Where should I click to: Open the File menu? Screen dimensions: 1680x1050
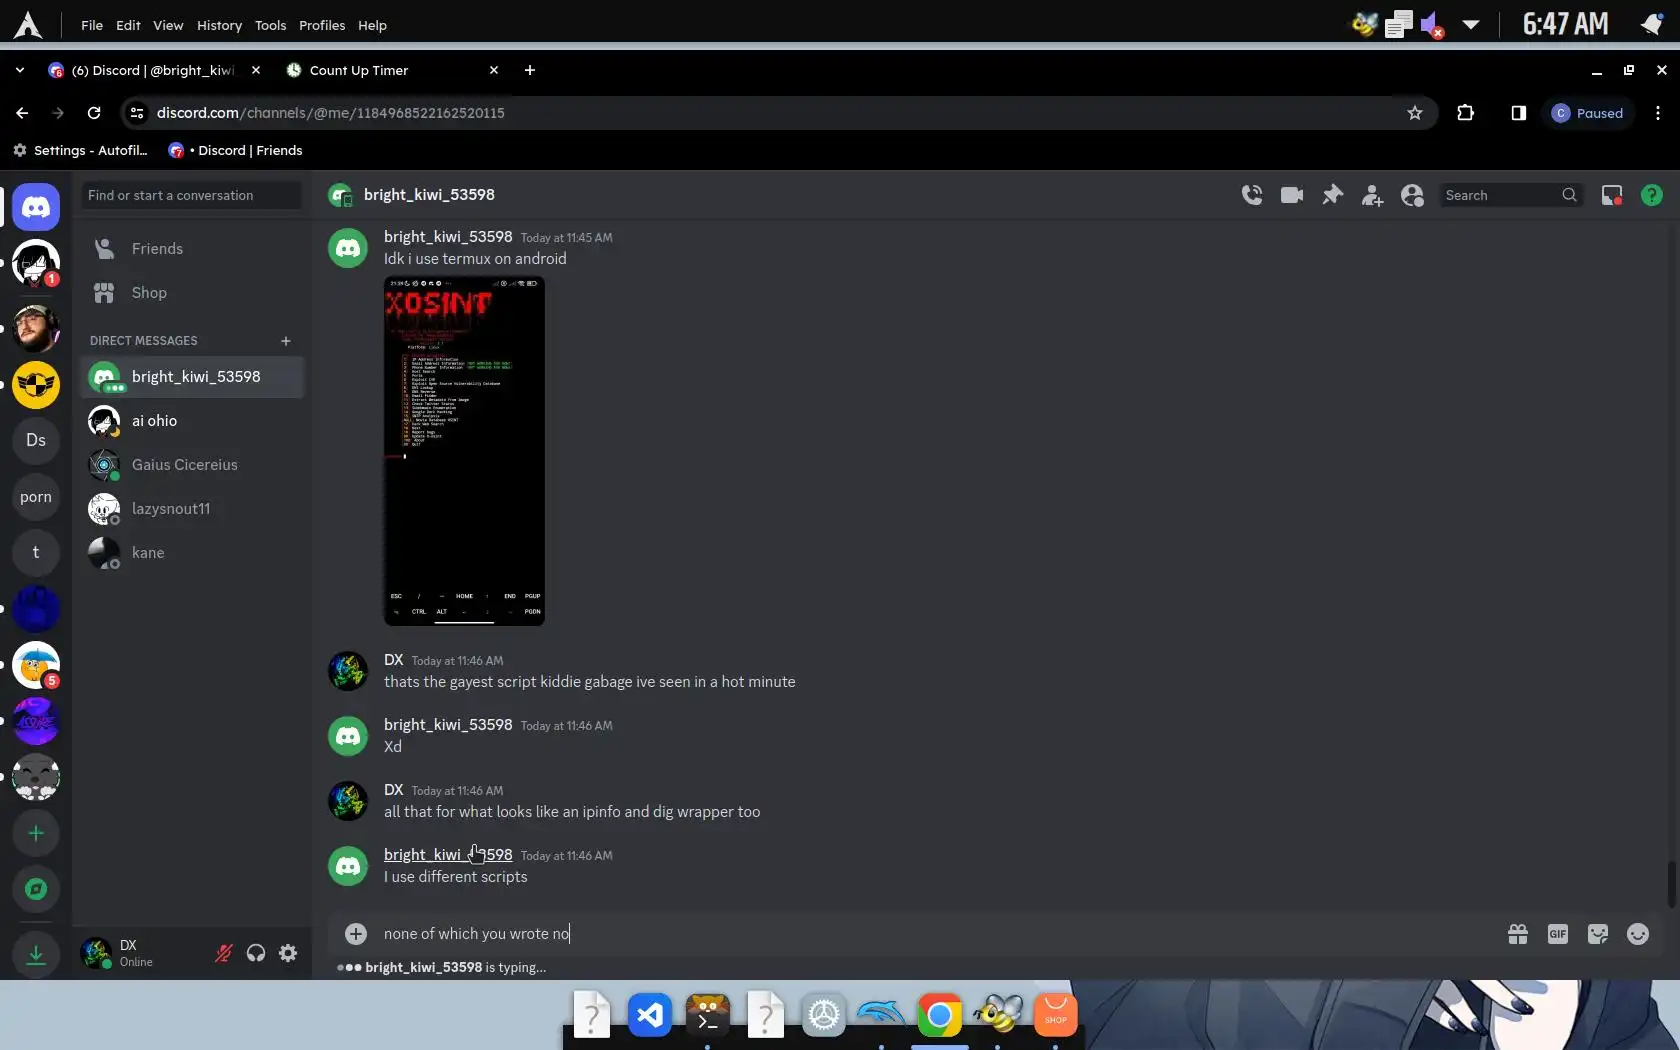(92, 25)
